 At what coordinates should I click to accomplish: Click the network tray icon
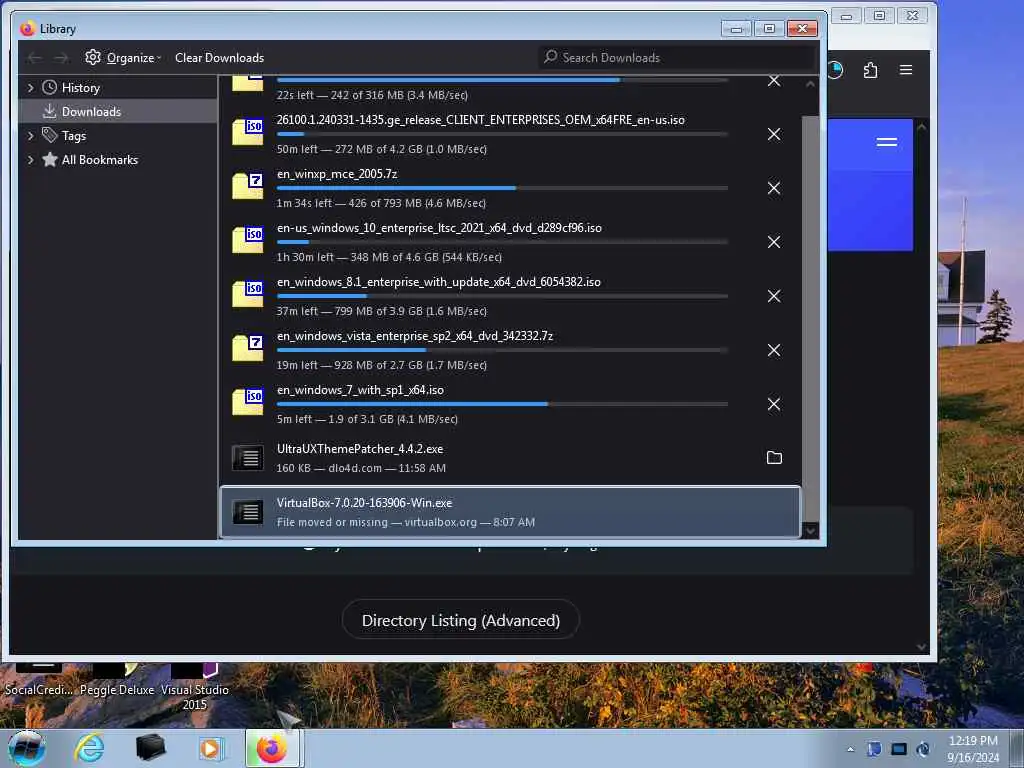(x=899, y=750)
